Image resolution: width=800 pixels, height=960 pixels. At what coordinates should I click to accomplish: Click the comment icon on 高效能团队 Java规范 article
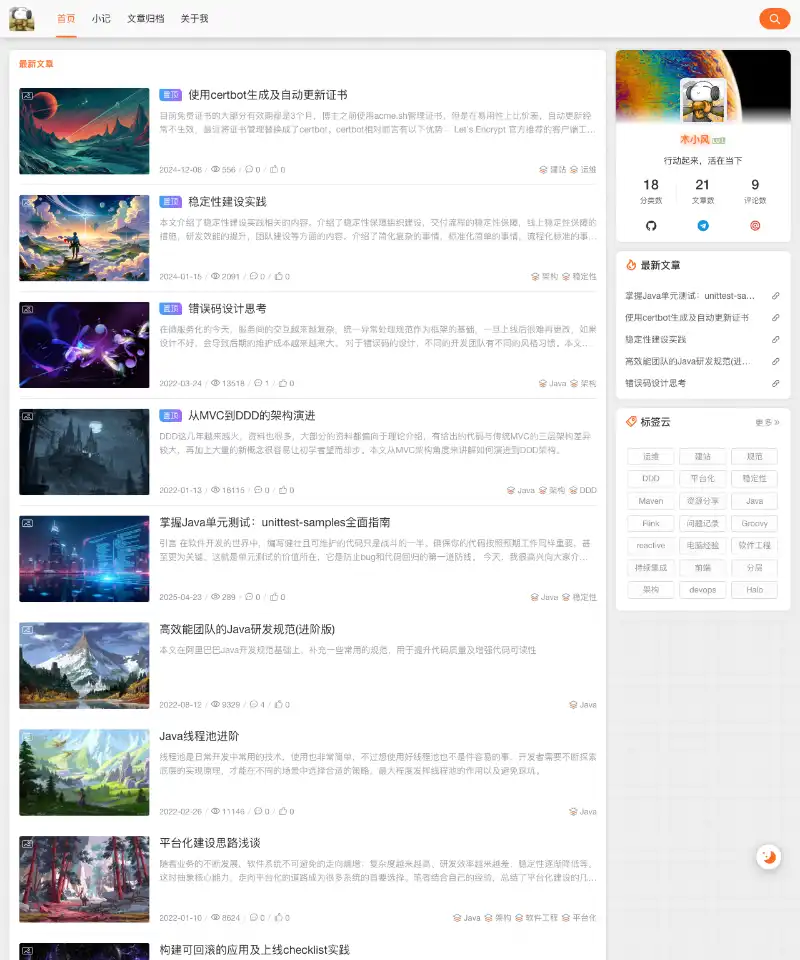(253, 705)
